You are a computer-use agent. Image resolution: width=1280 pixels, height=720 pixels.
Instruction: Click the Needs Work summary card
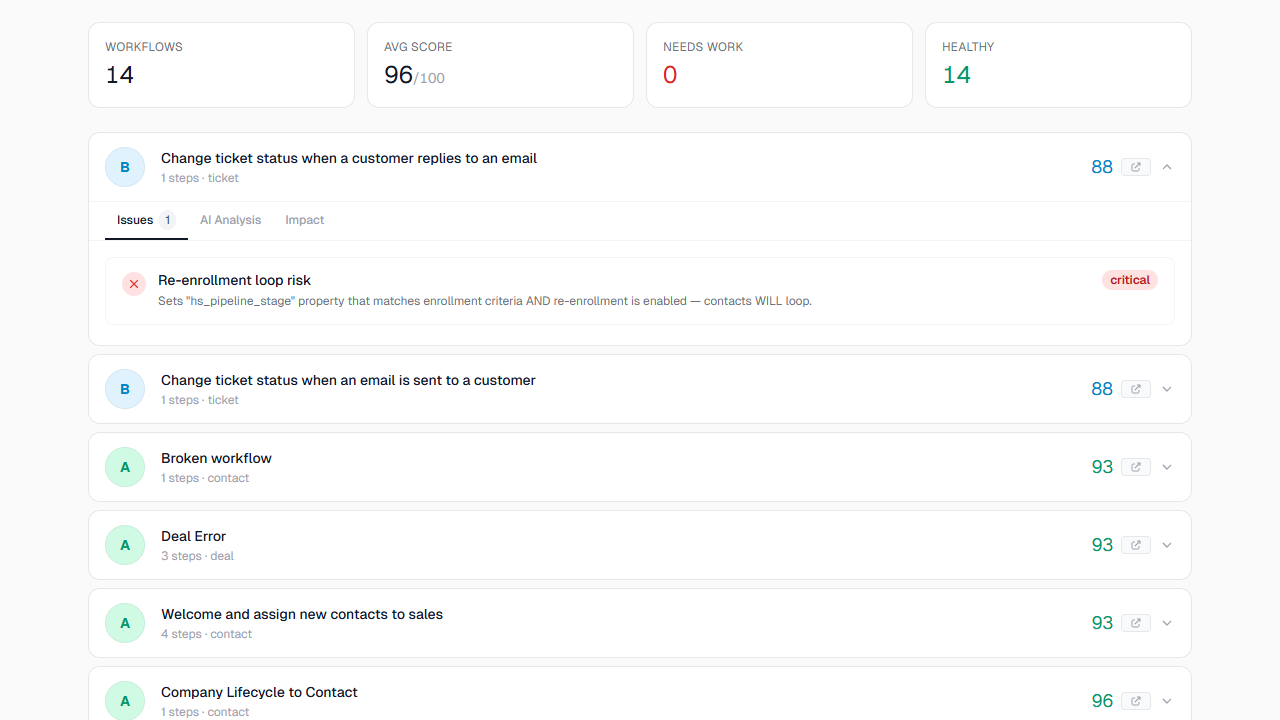click(x=779, y=65)
